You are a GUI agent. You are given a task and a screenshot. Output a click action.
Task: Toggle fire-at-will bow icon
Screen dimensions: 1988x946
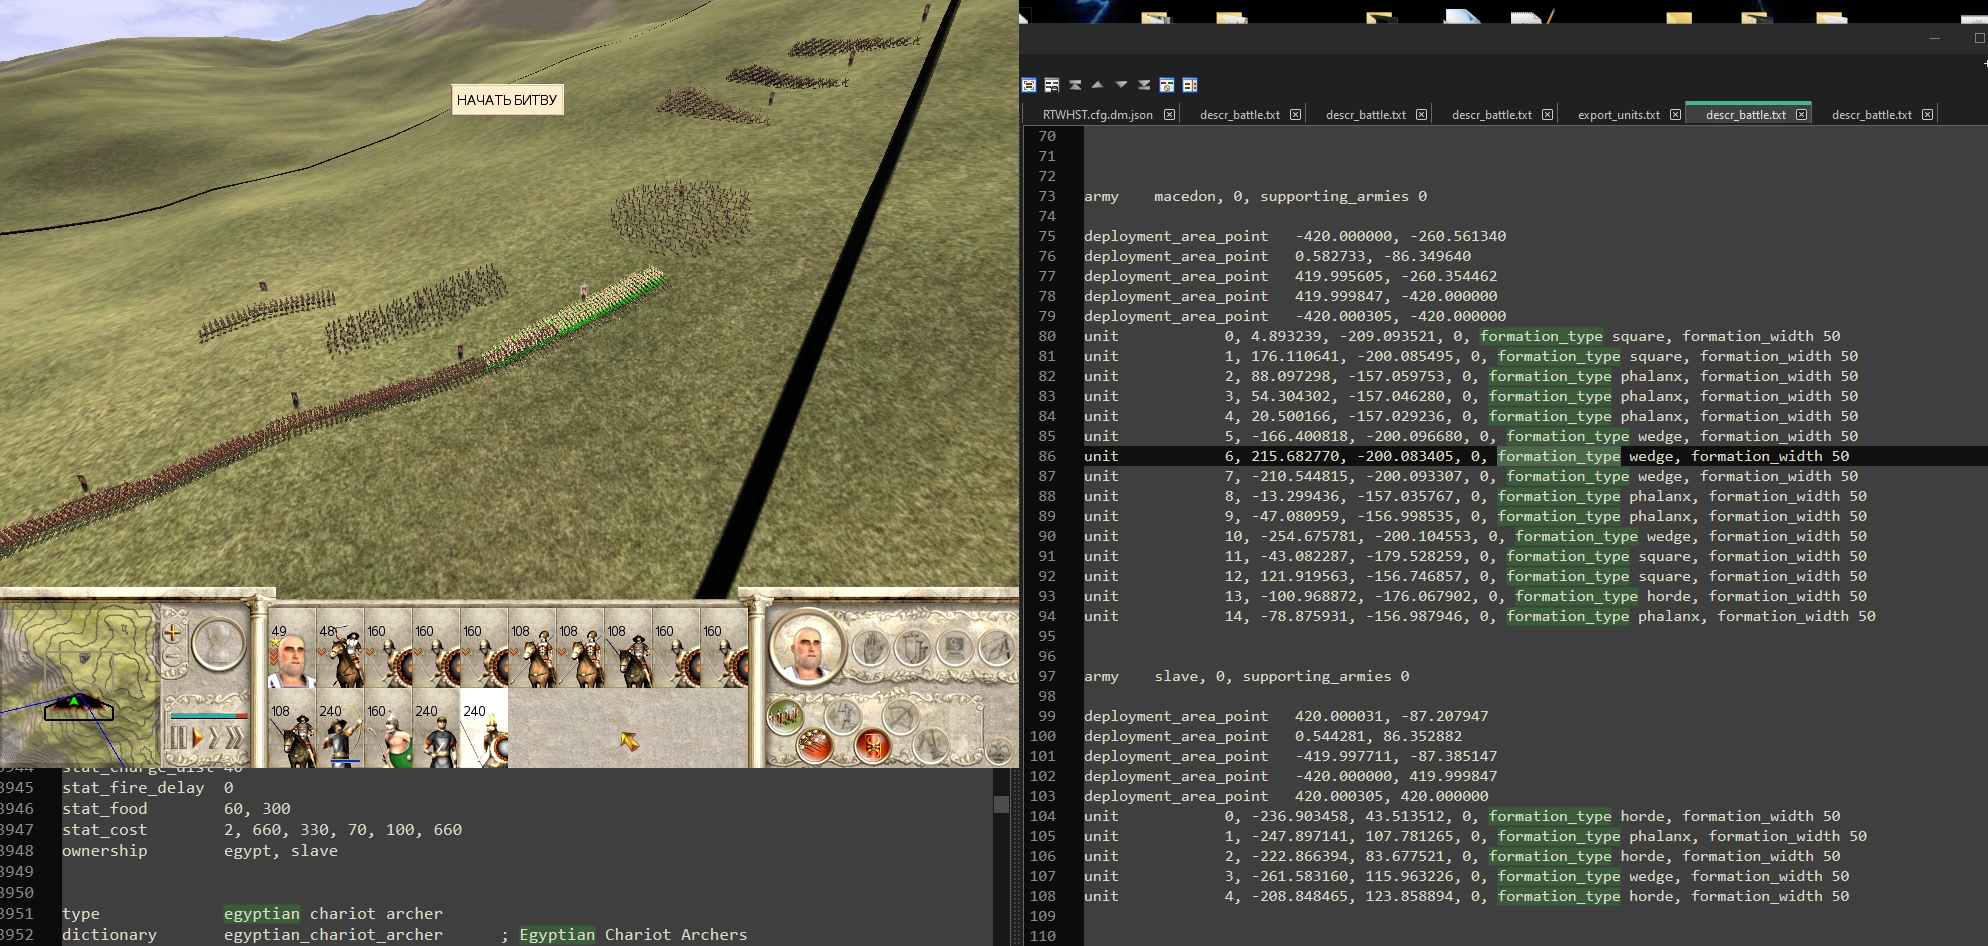(x=900, y=716)
